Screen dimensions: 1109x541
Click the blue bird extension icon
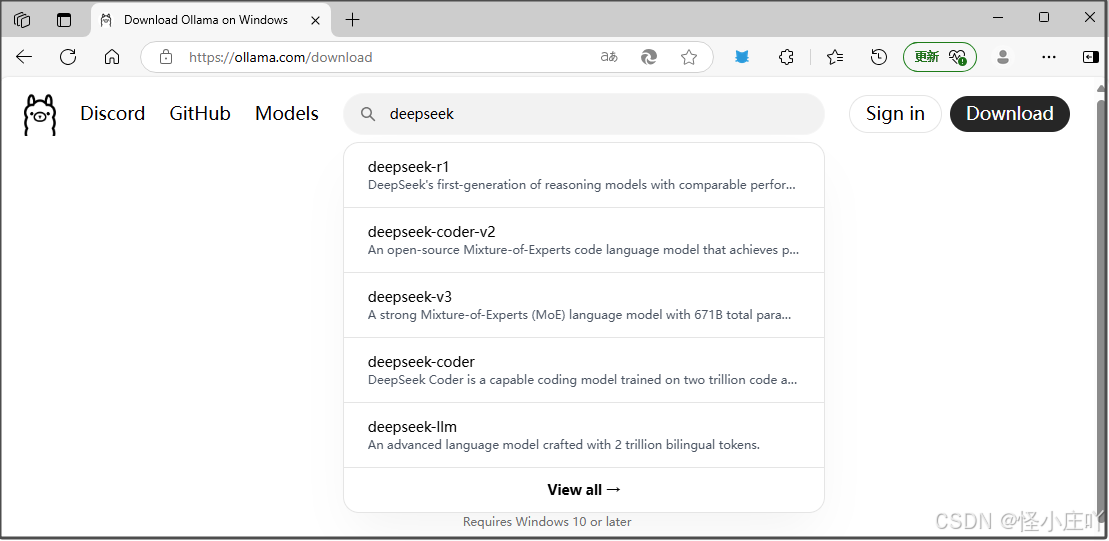[741, 57]
